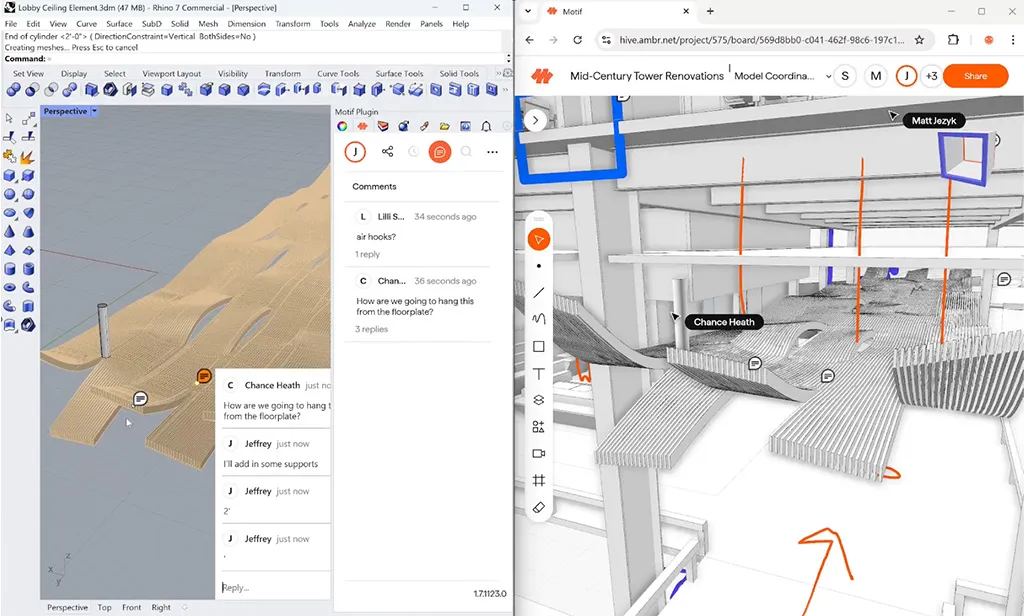Pick the Text tool in Motif toolbar

538,374
